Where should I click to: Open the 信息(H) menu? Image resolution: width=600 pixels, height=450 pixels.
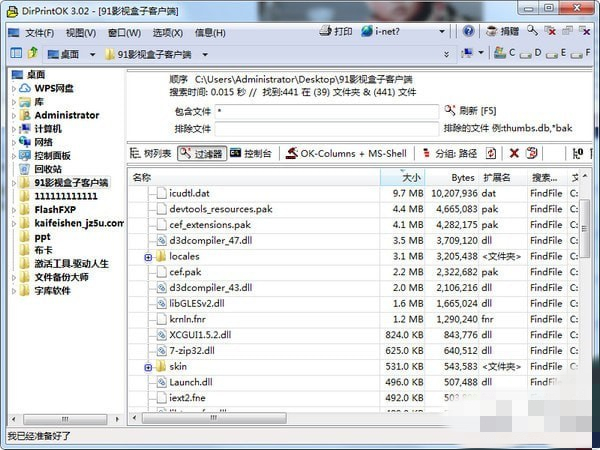click(210, 33)
